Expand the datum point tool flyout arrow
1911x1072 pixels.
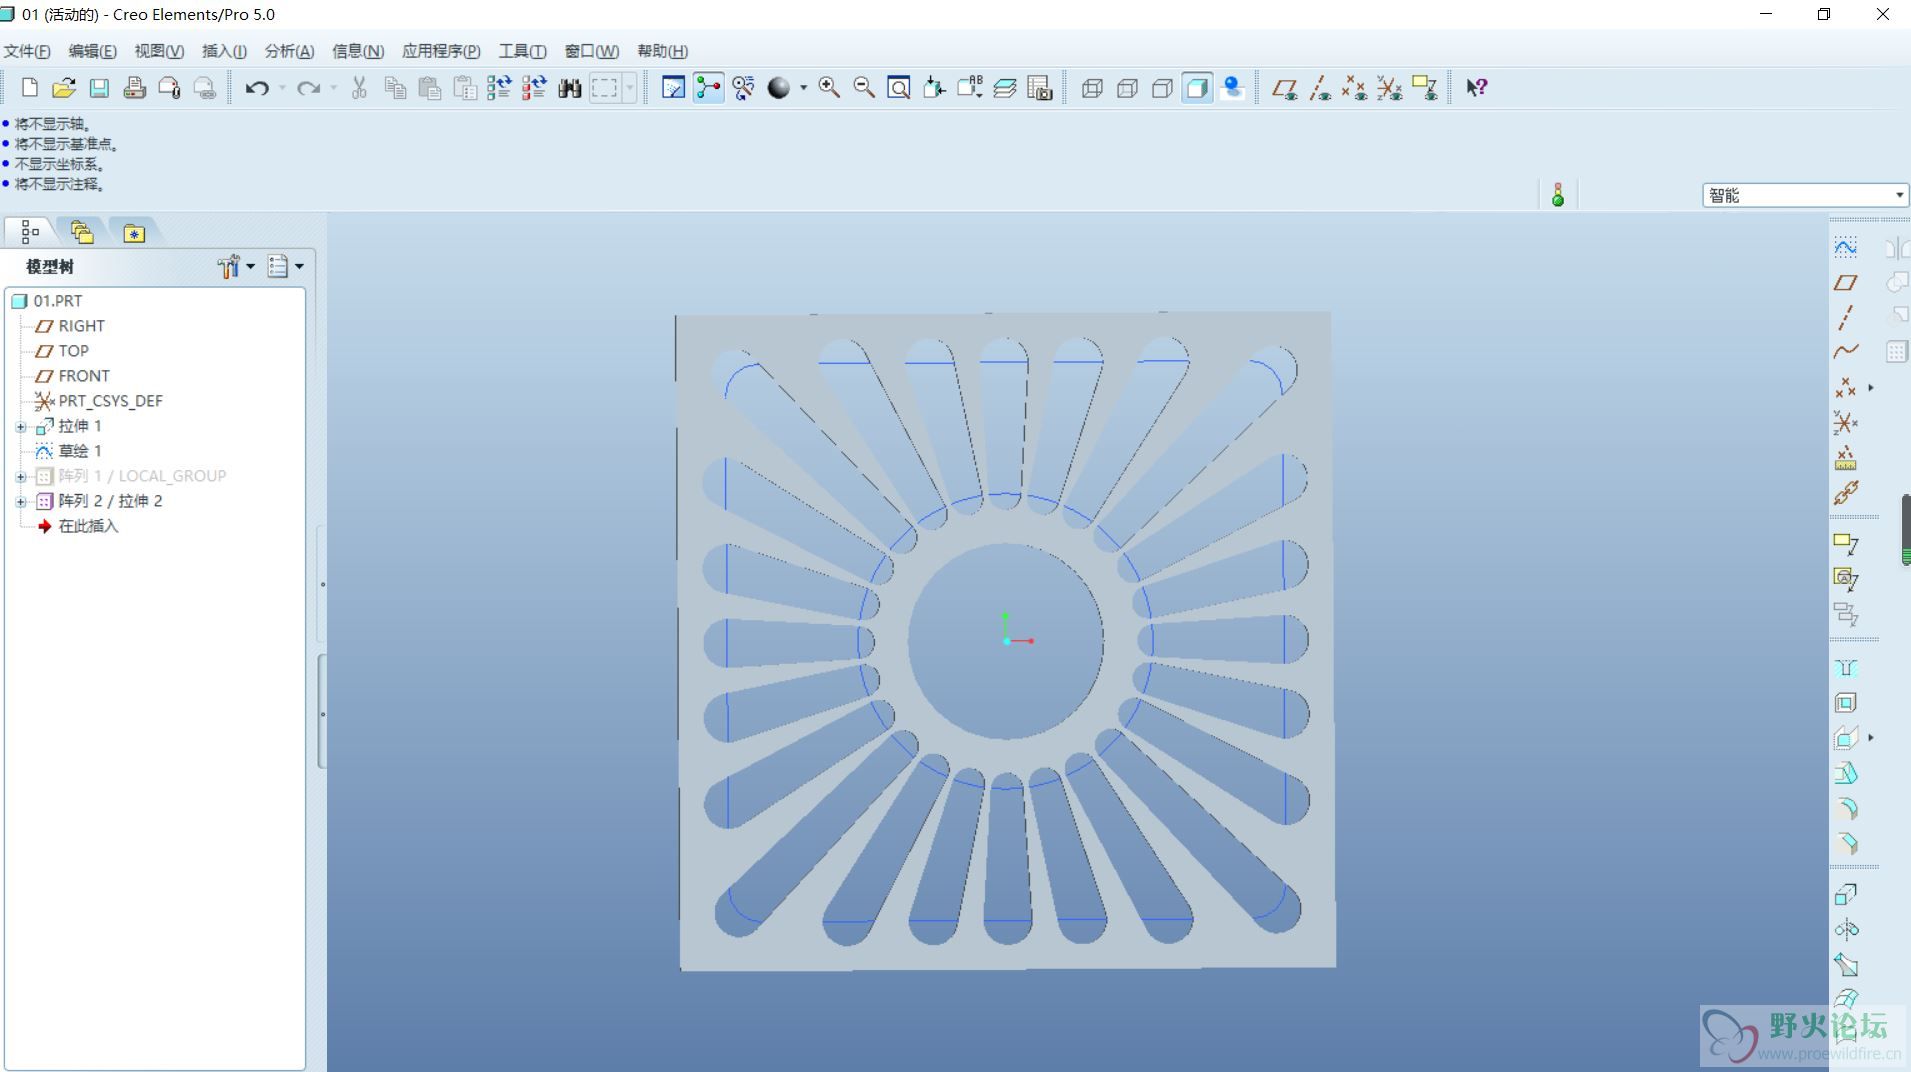(1871, 387)
